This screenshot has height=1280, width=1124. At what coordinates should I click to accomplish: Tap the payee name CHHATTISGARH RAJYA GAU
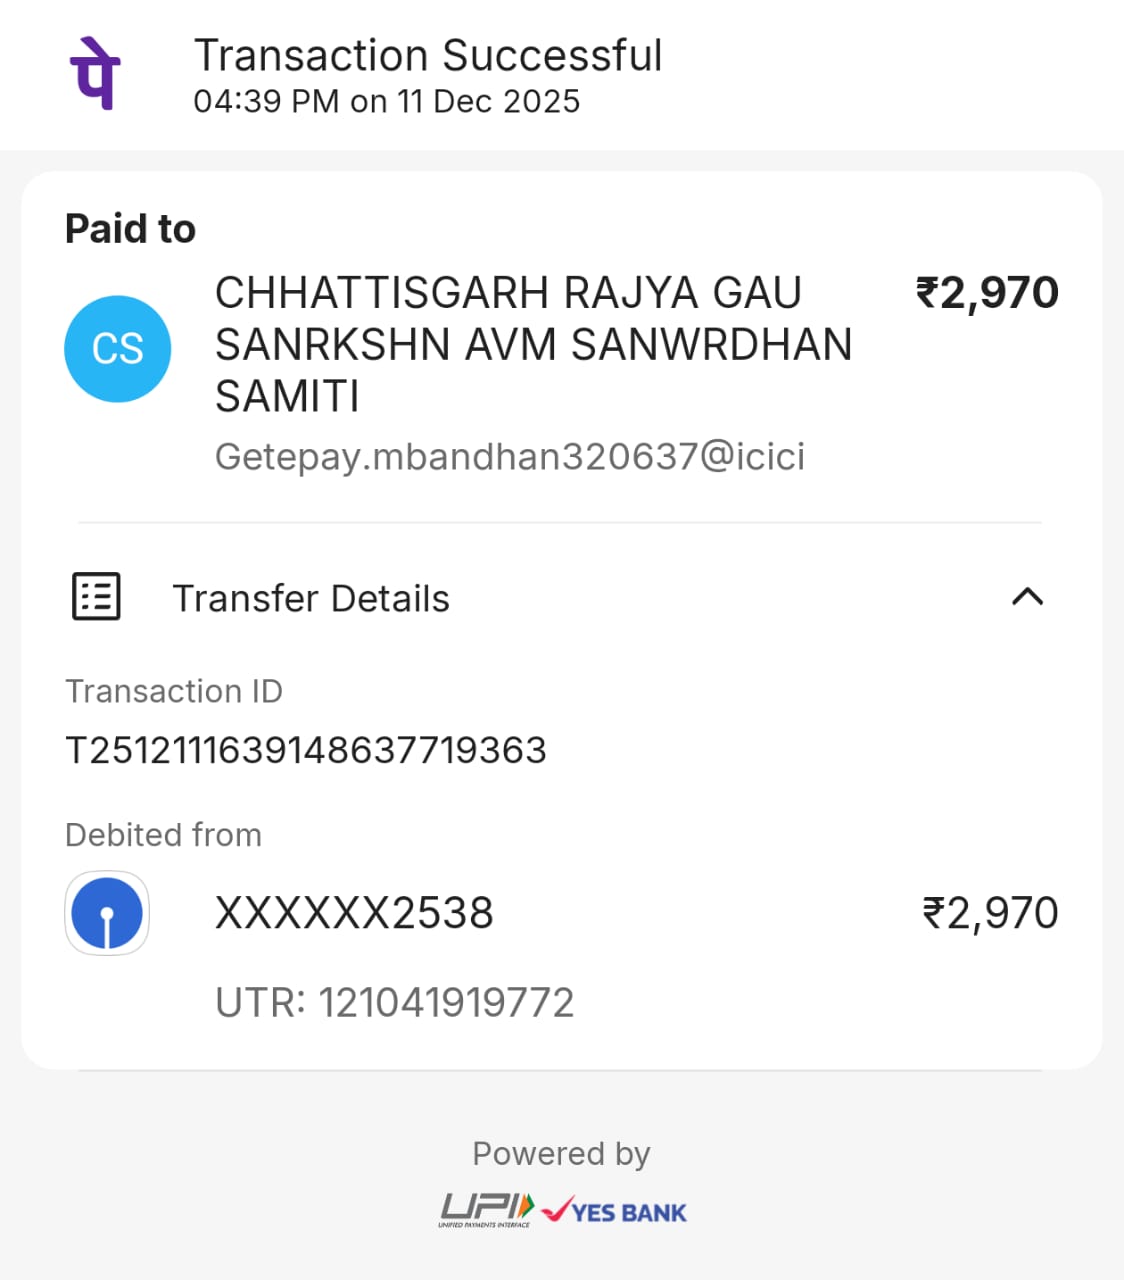coord(508,294)
